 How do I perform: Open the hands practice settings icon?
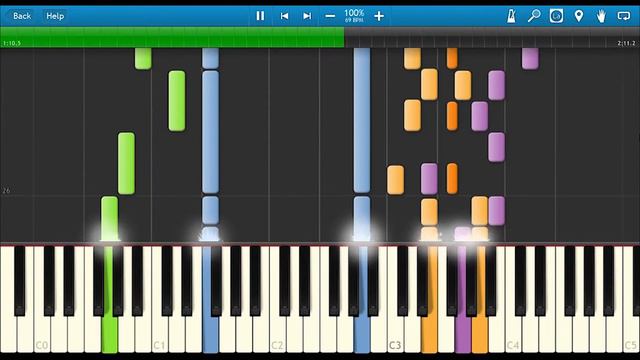tap(601, 16)
